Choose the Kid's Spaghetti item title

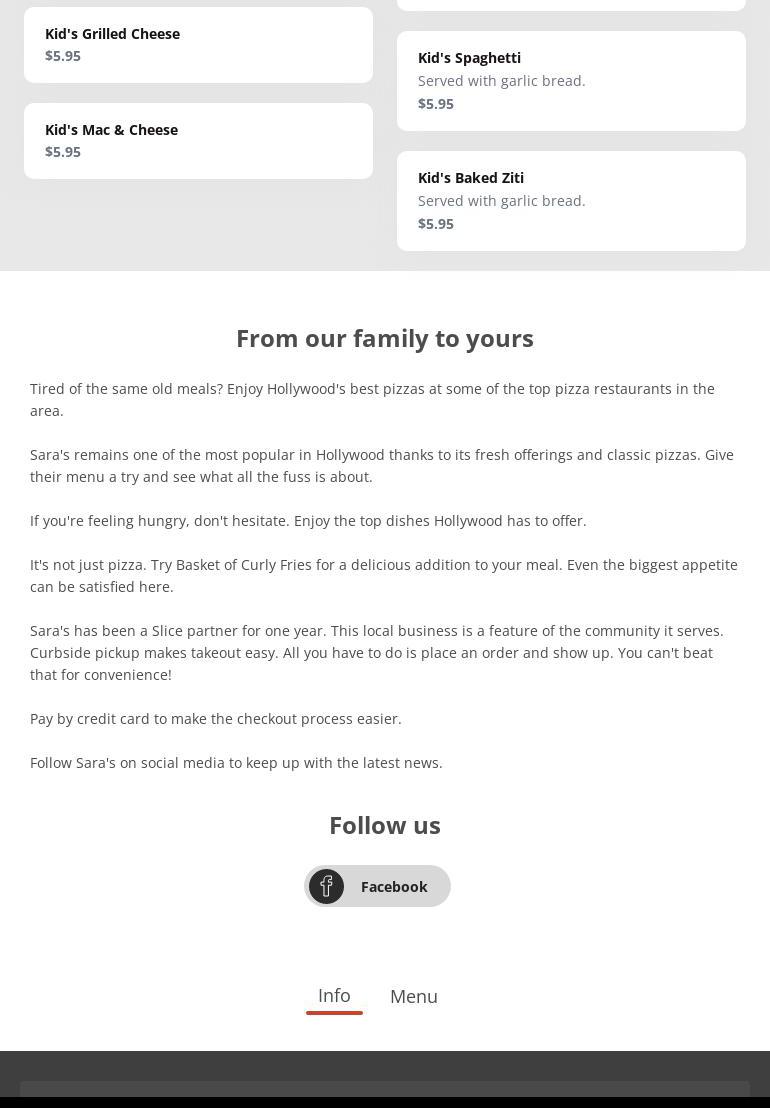(x=469, y=58)
